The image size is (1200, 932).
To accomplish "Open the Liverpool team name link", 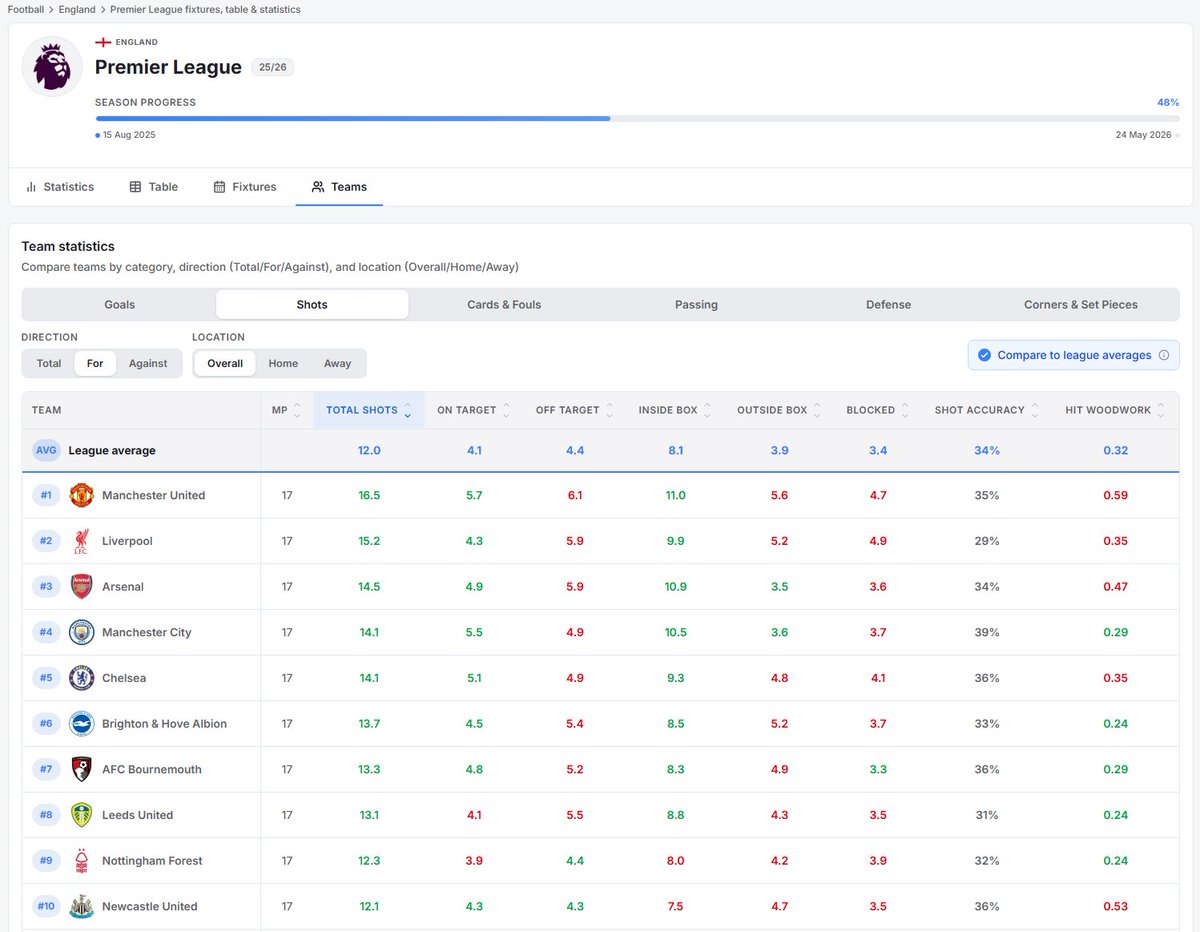I will click(127, 541).
